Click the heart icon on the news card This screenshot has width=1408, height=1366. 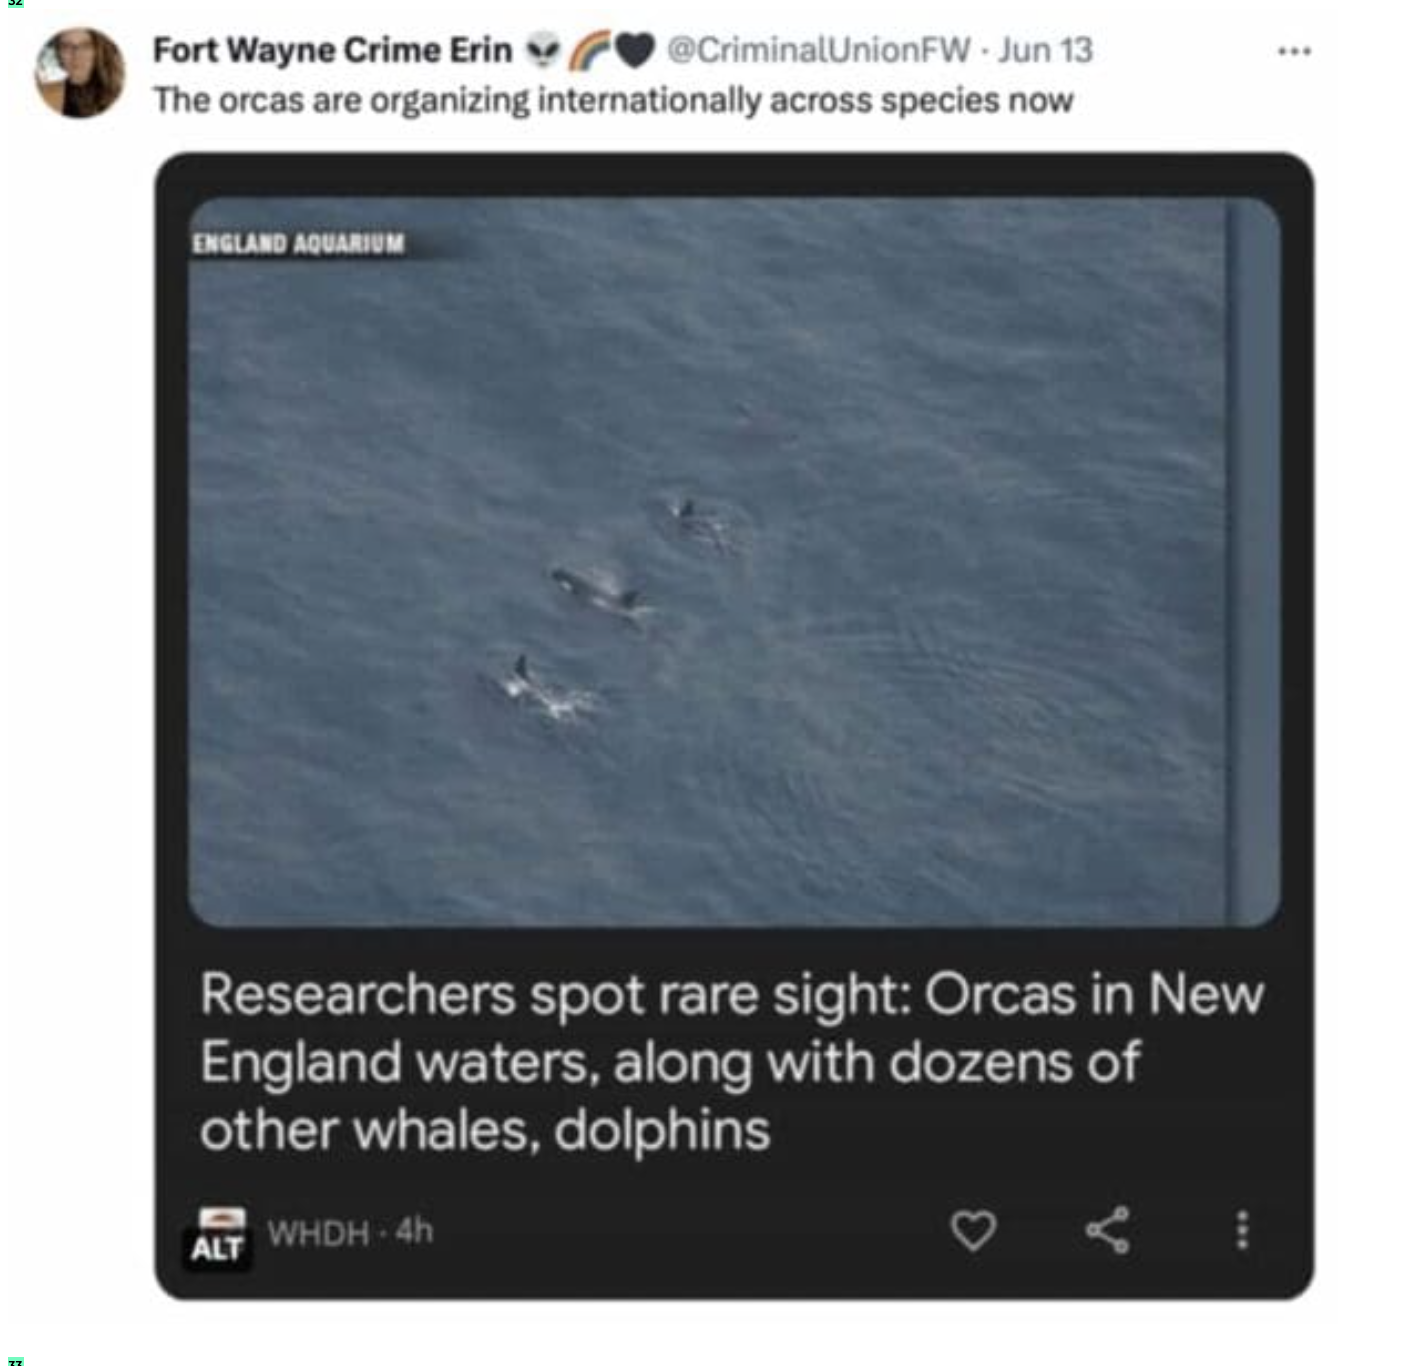[x=973, y=1230]
